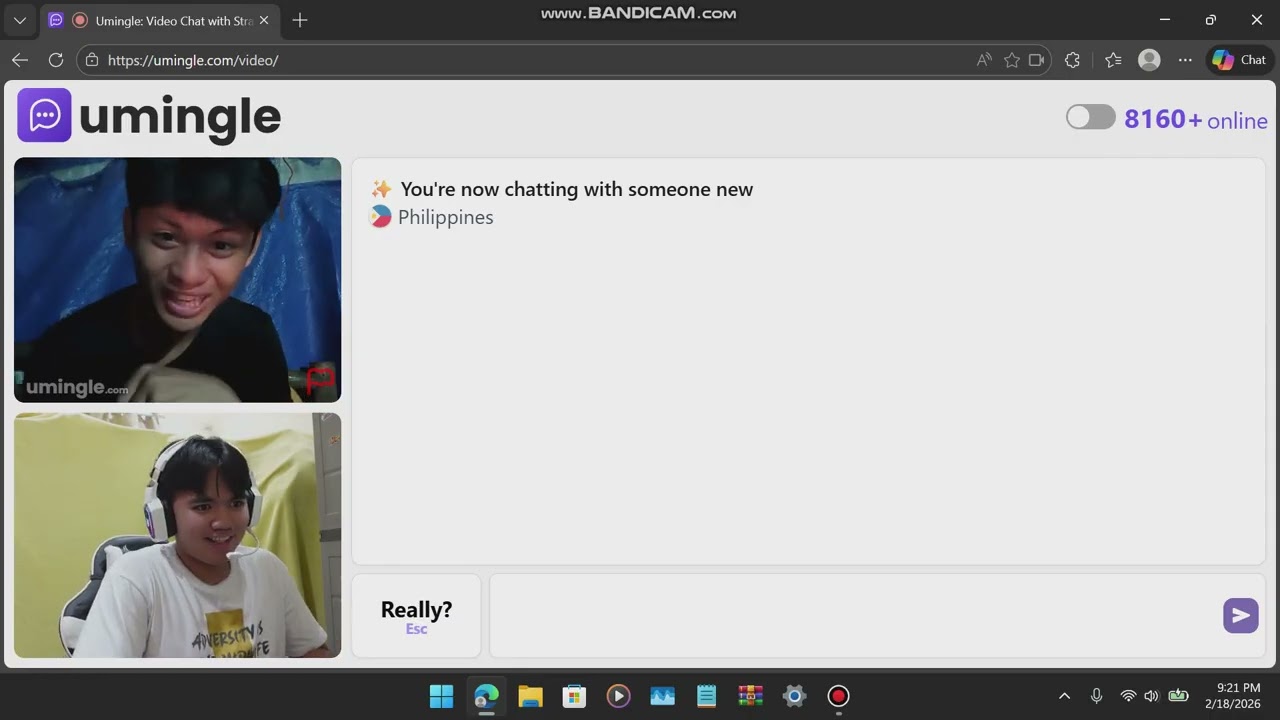Open Copilot Chat button
The image size is (1280, 720).
[1239, 60]
